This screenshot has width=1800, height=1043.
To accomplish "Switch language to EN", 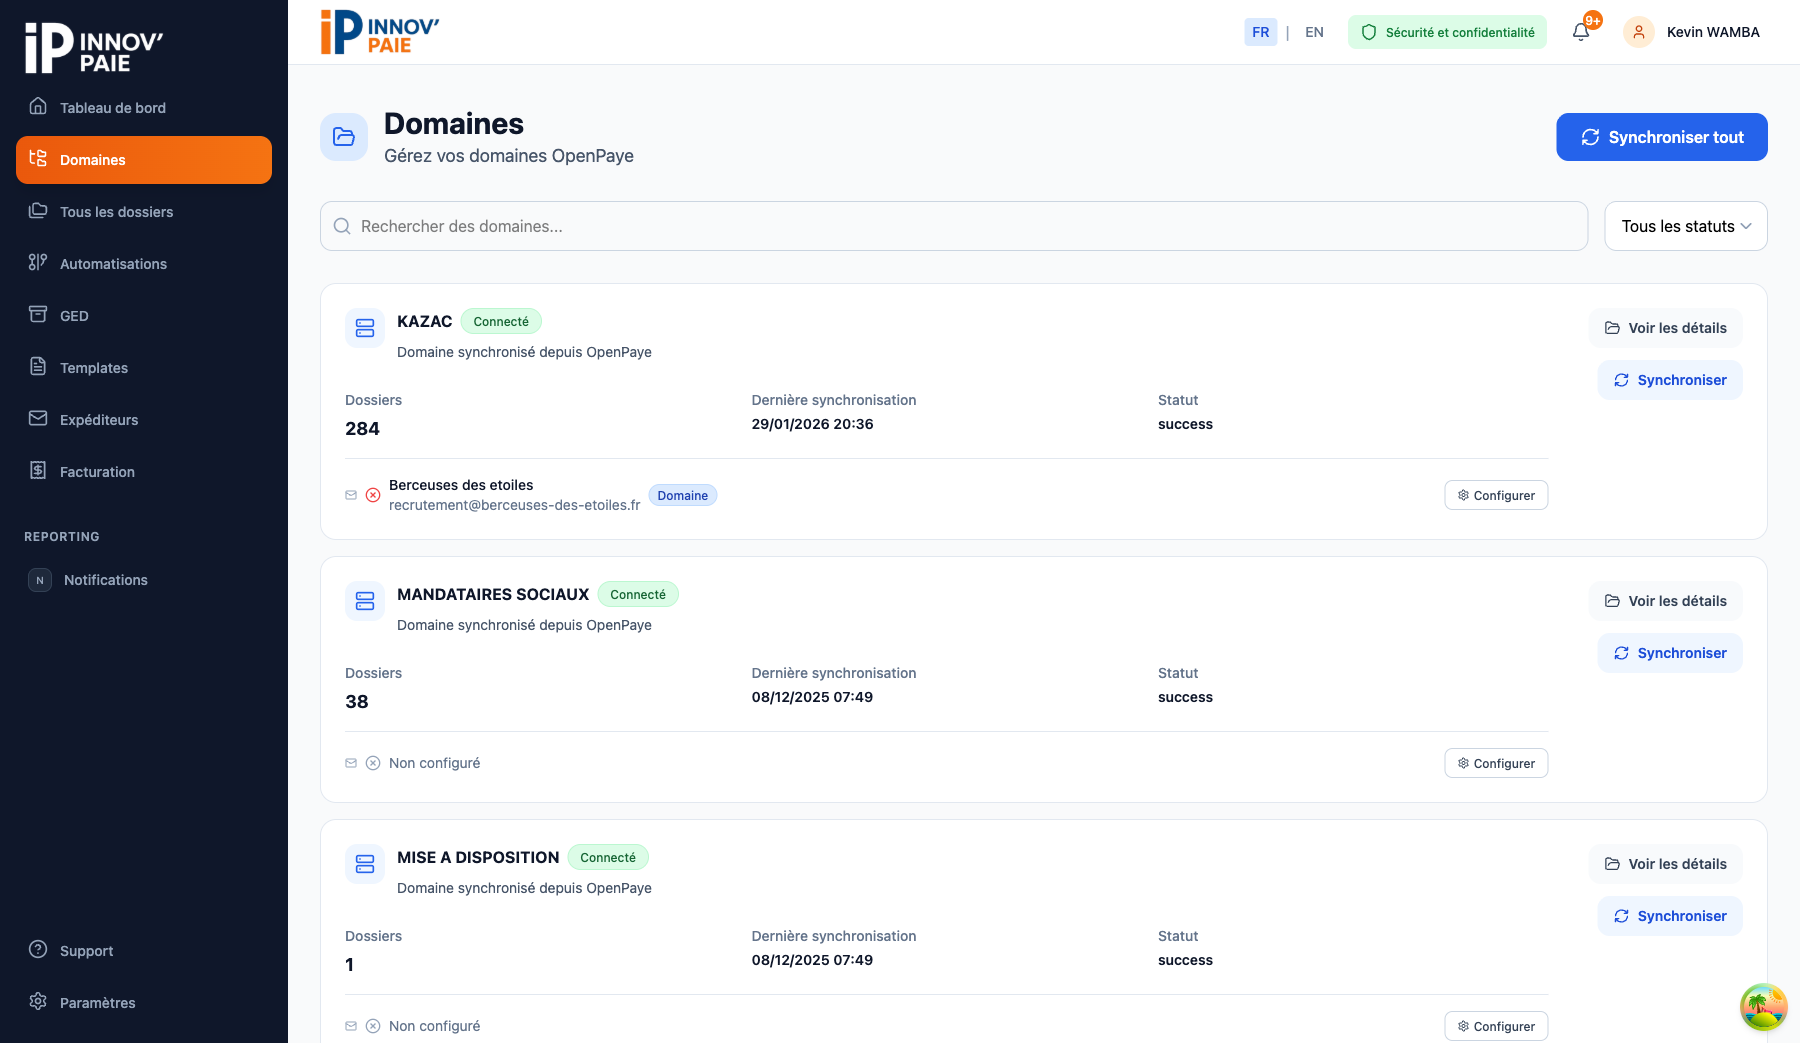I will [x=1314, y=32].
